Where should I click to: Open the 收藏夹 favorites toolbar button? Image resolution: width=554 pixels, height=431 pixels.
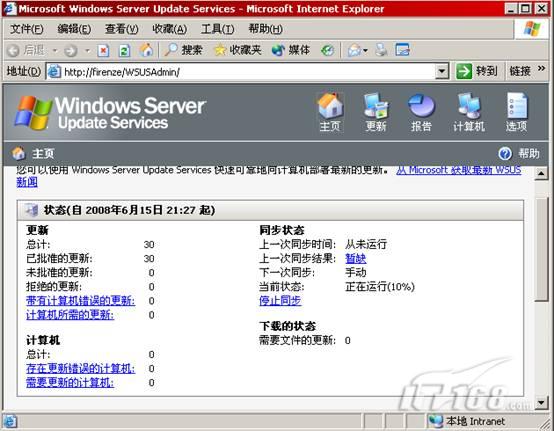coord(238,50)
